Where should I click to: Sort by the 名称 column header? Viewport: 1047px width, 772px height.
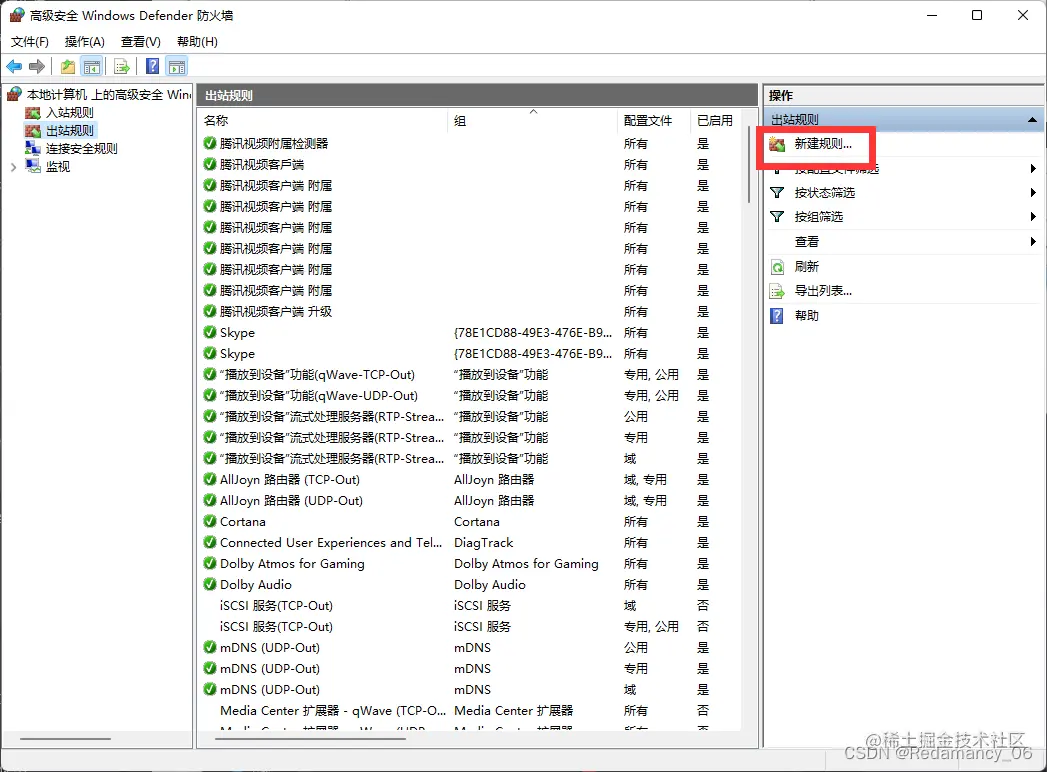[x=323, y=120]
